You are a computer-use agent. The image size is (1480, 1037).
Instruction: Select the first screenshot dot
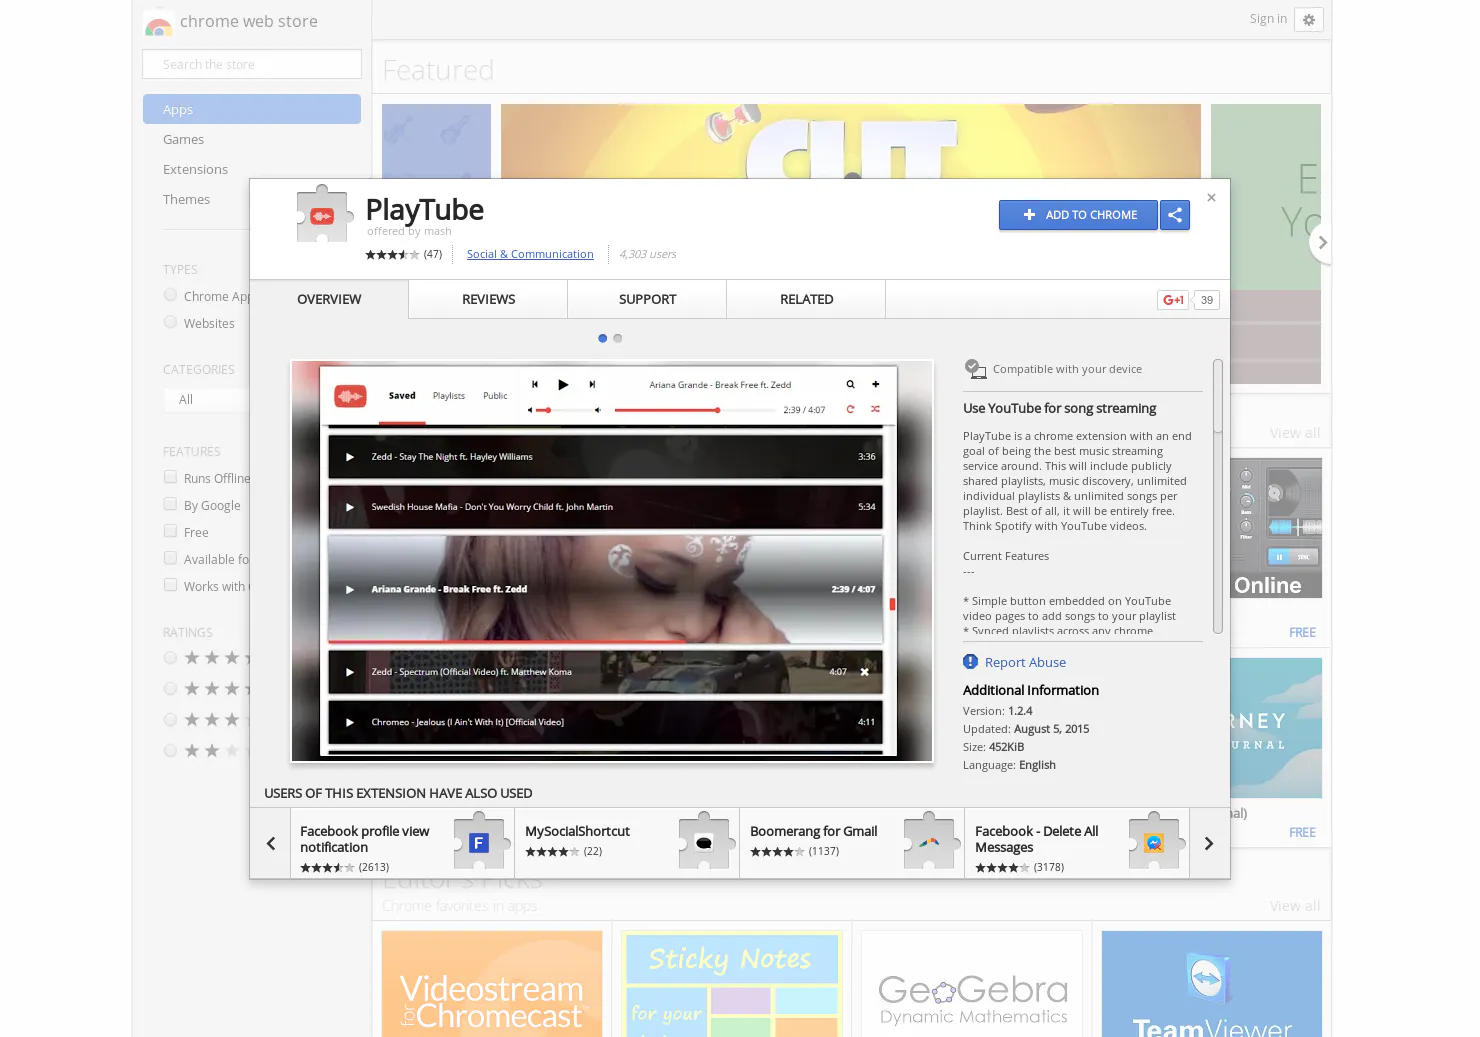coord(602,338)
